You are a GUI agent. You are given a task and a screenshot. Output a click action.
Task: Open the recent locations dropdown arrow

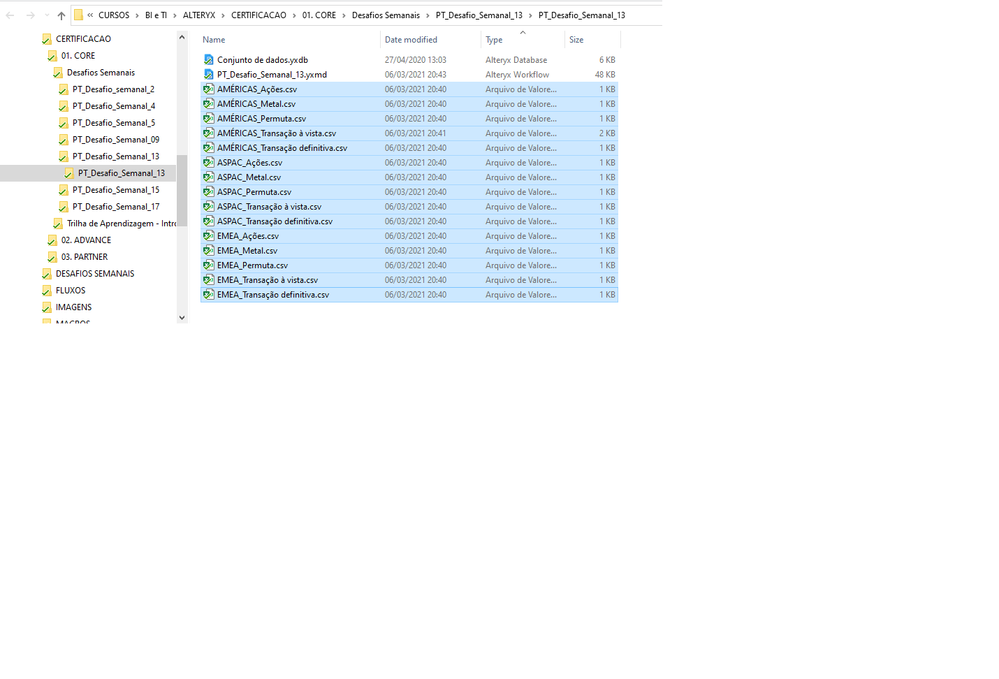coord(47,15)
